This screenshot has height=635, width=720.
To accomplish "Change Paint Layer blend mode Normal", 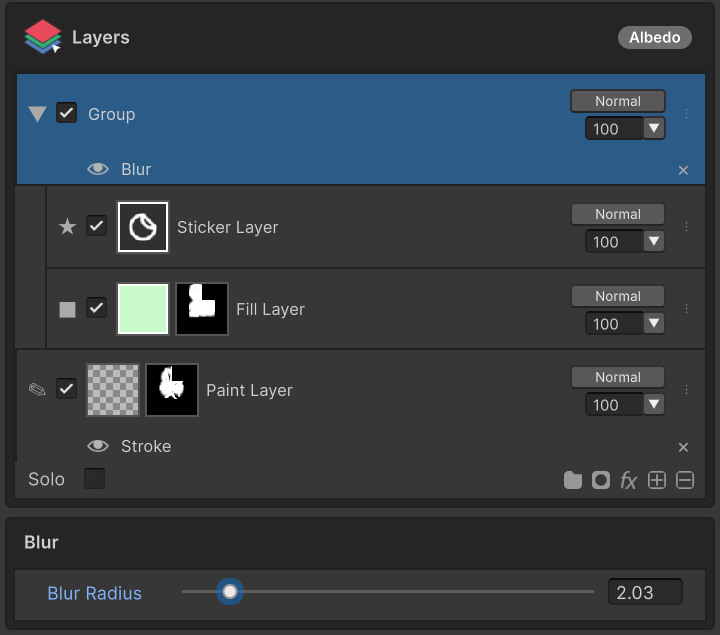I will point(618,377).
